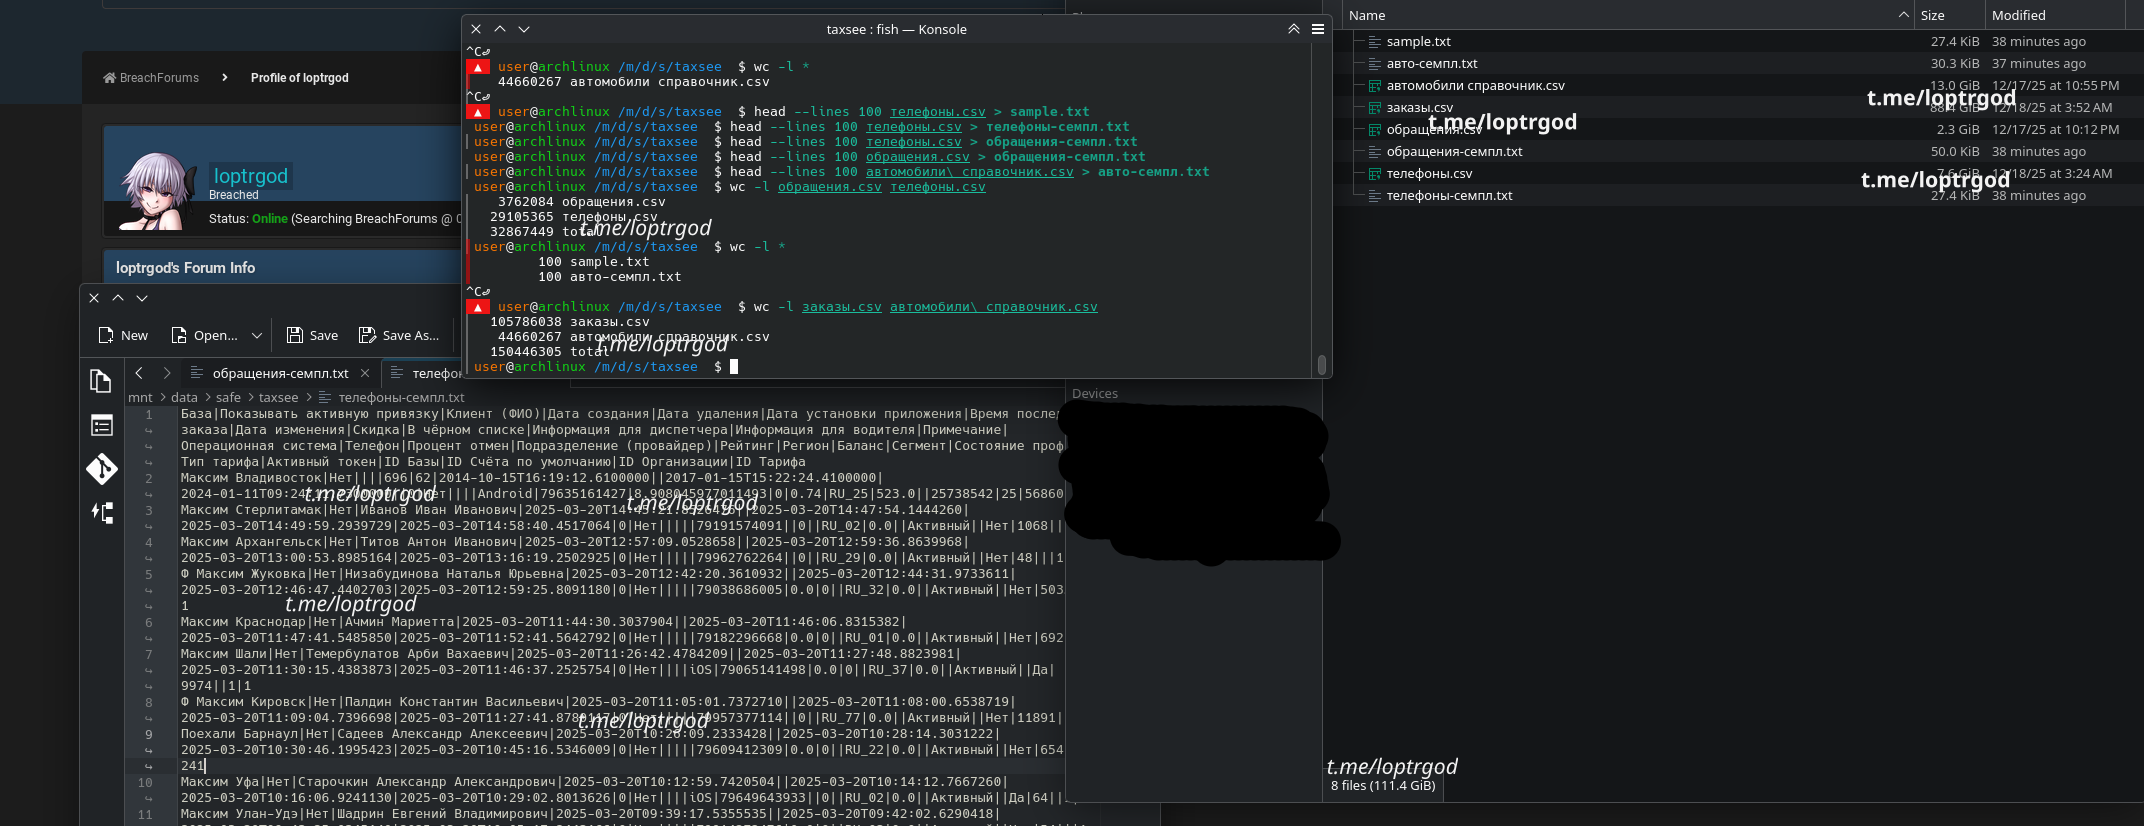Screen dimensions: 2144x826
Task: Click the Save As toolbar icon
Action: (367, 335)
